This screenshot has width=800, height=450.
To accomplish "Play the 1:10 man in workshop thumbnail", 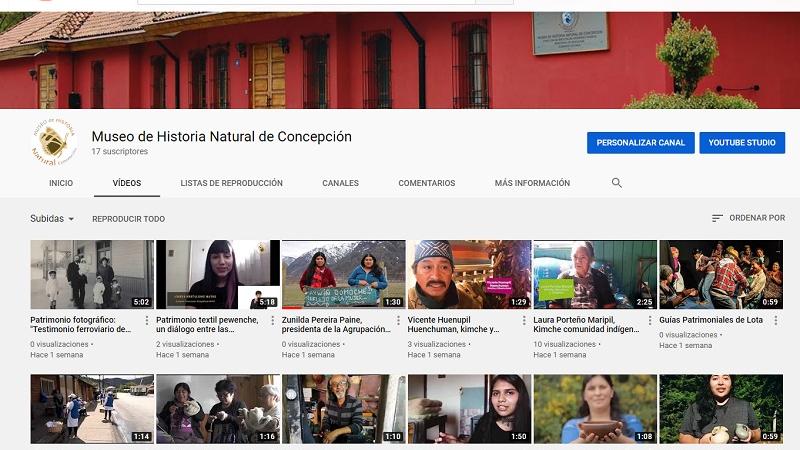I will 343,409.
